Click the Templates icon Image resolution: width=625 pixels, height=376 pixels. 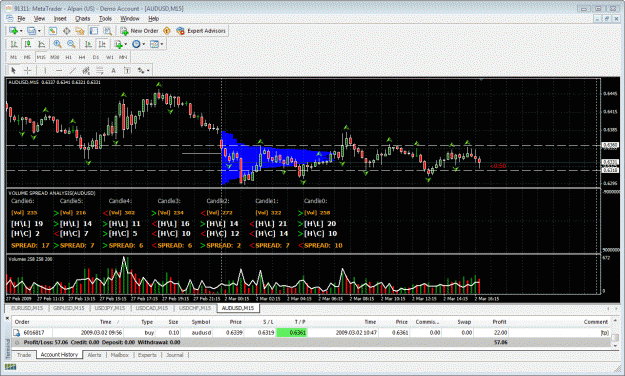pyautogui.click(x=154, y=44)
